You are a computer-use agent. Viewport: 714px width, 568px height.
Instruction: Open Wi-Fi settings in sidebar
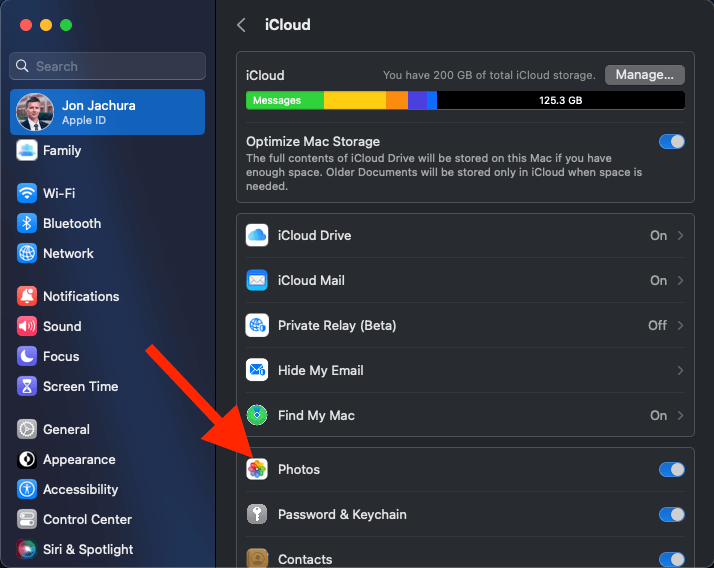pyautogui.click(x=59, y=193)
